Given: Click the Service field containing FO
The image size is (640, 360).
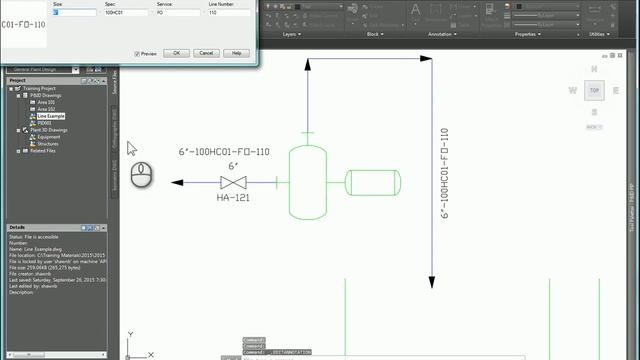Looking at the screenshot, I should tap(178, 13).
